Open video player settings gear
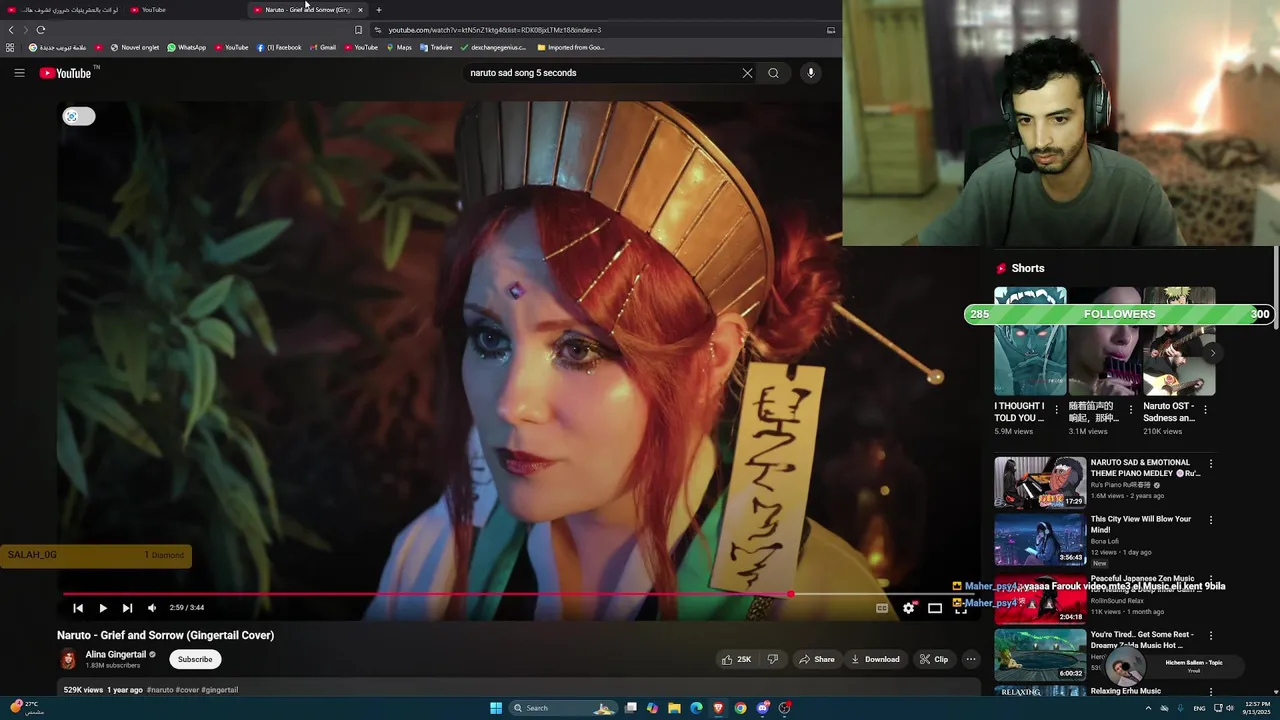 coord(909,608)
